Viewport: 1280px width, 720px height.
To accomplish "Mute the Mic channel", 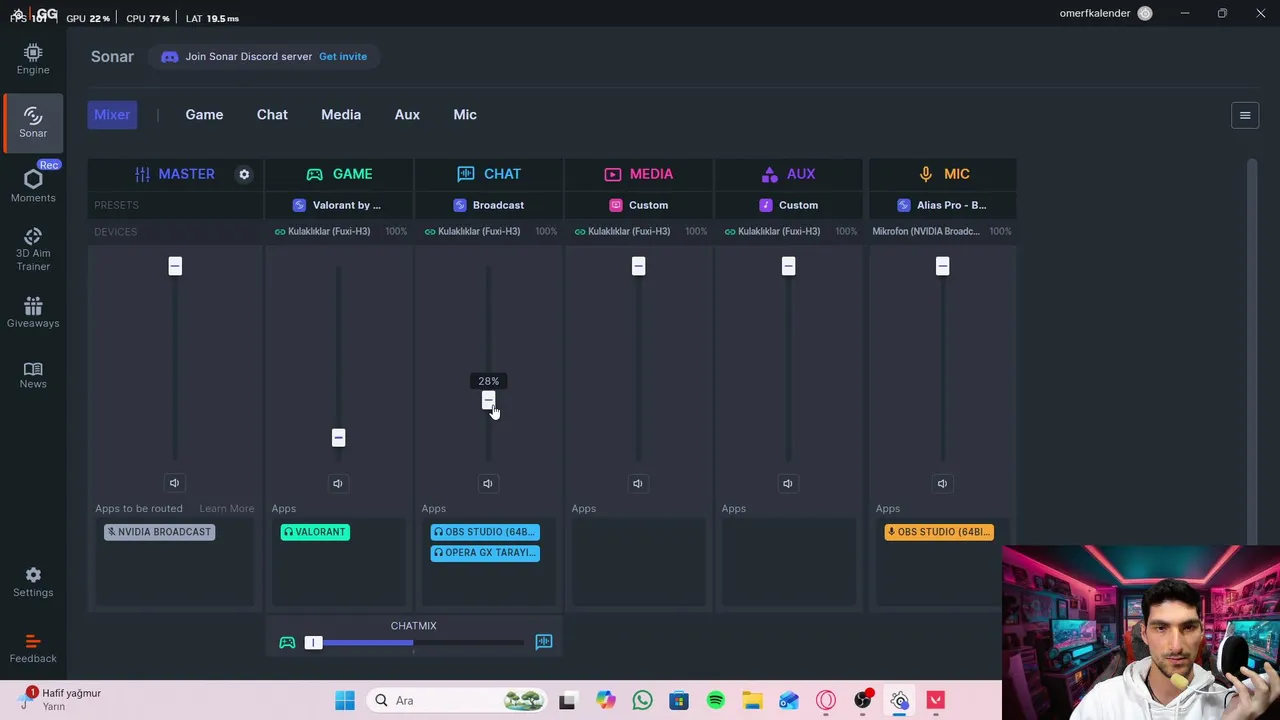I will pyautogui.click(x=942, y=483).
